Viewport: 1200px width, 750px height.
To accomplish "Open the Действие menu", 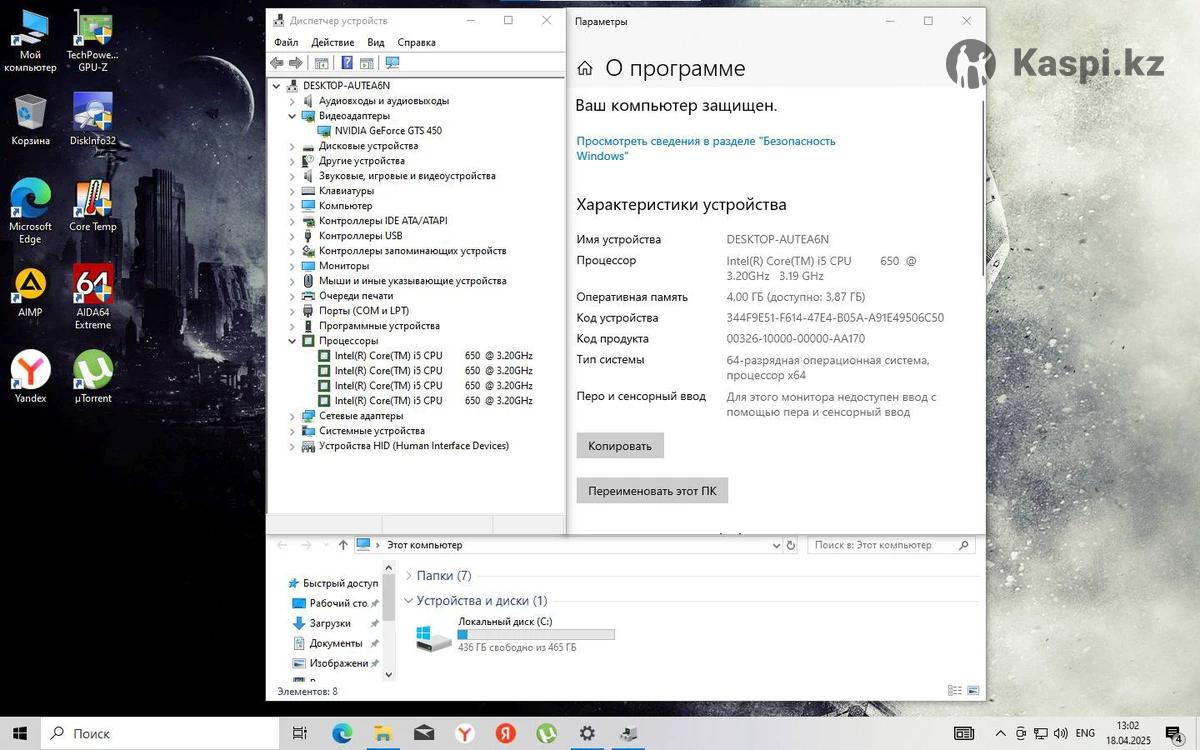I will [332, 42].
